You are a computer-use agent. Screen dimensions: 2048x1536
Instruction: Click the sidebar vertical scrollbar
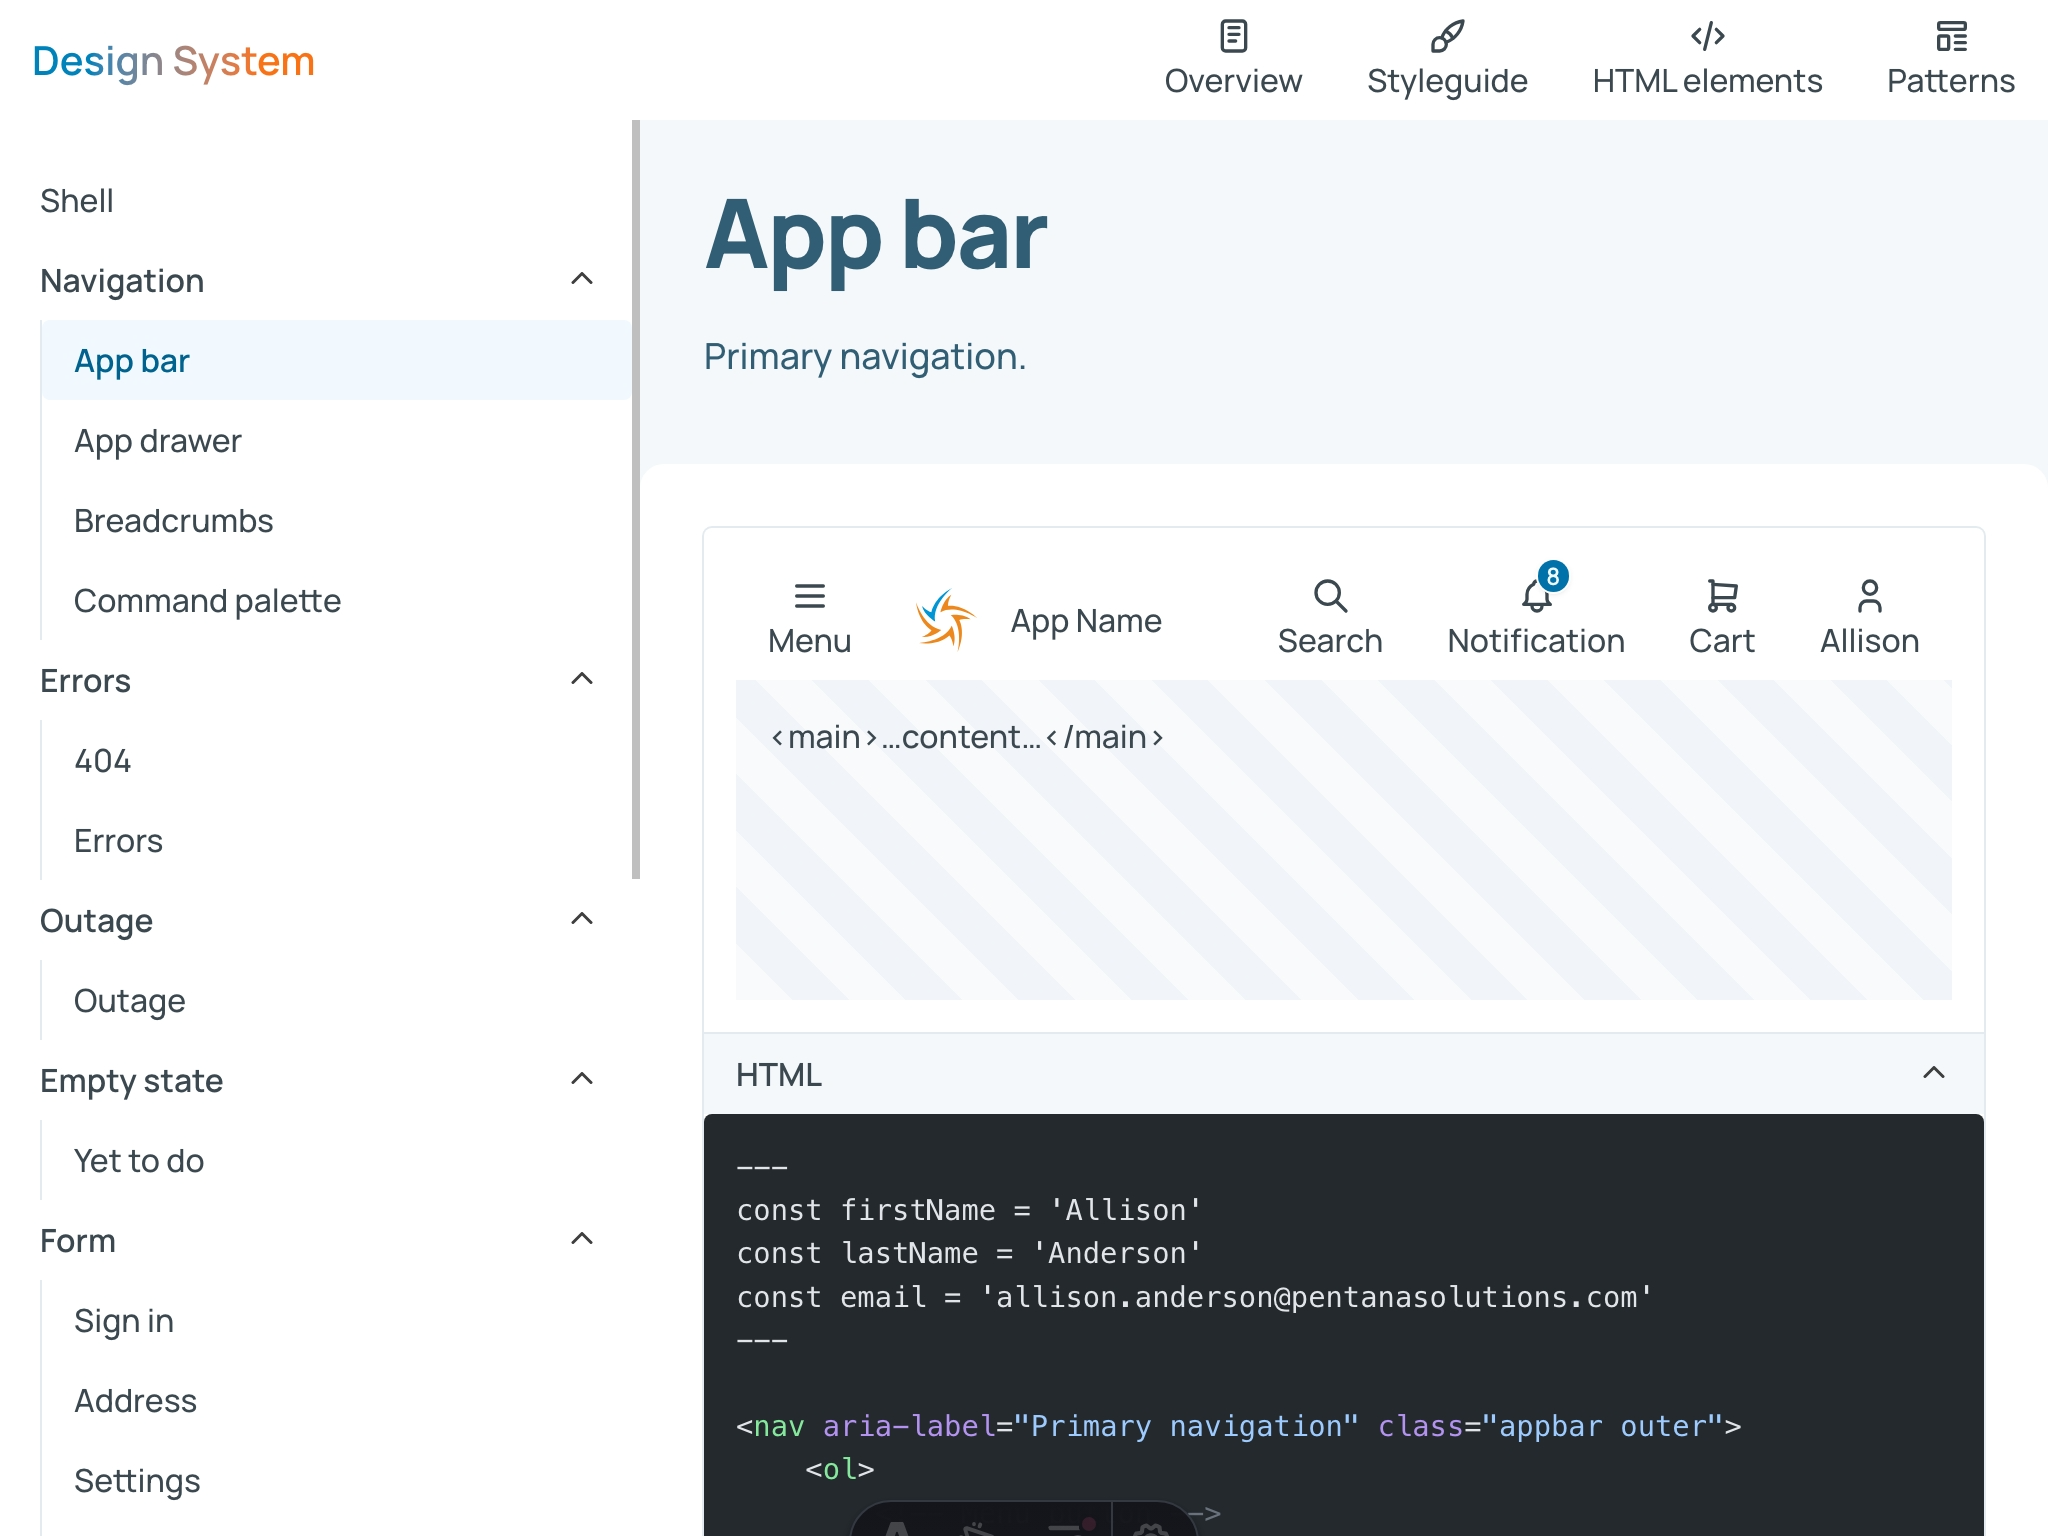coord(635,500)
